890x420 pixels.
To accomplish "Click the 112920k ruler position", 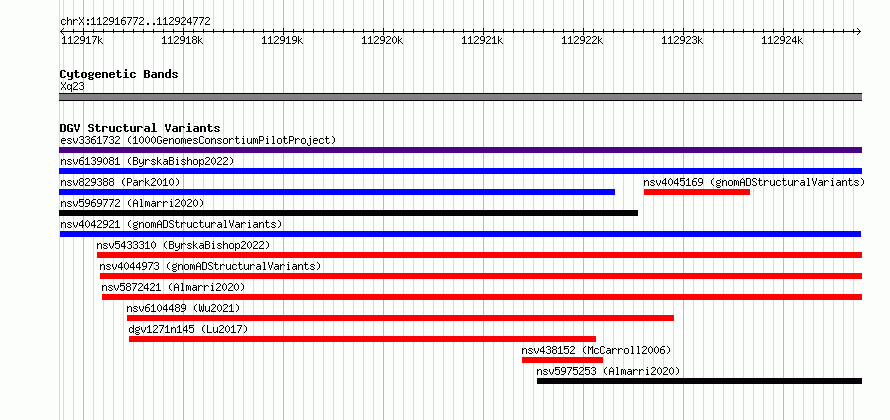I will click(382, 40).
